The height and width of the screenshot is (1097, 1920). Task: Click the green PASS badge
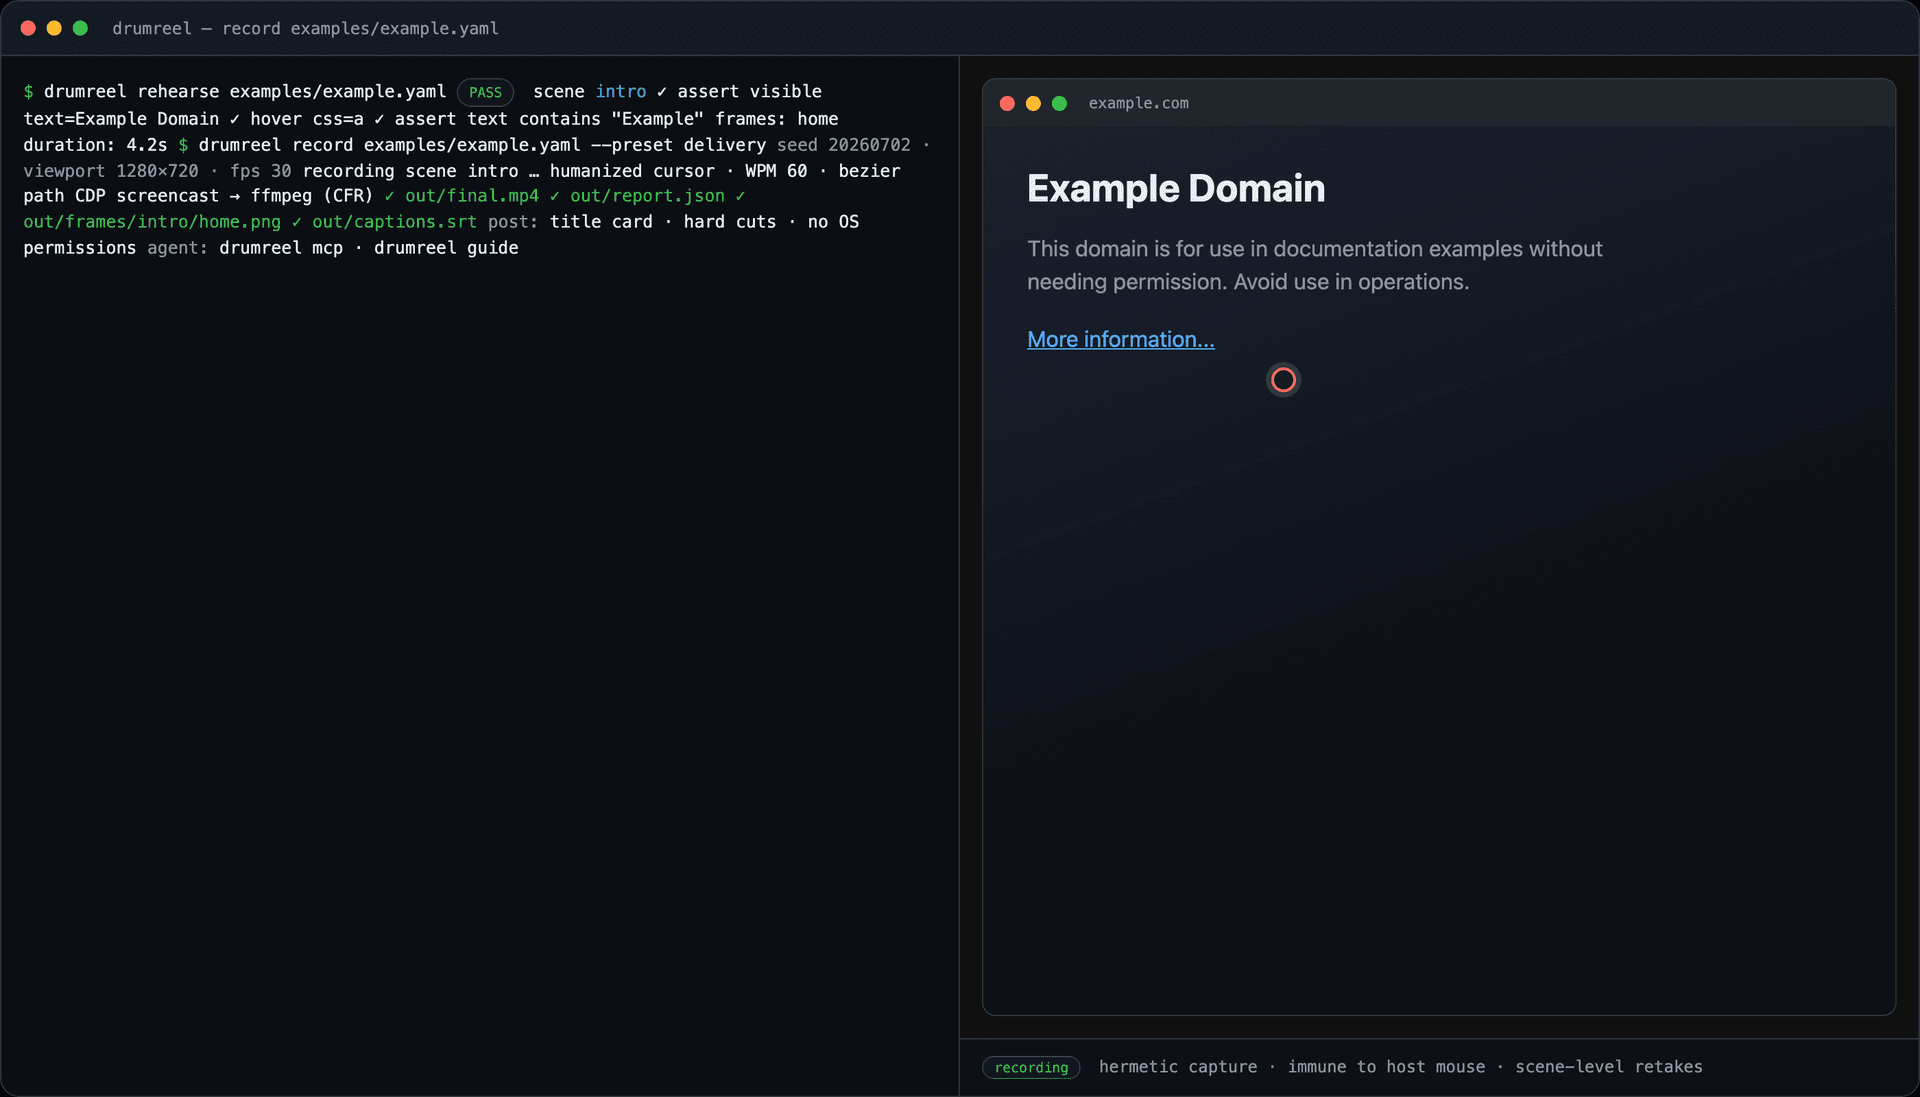tap(485, 92)
